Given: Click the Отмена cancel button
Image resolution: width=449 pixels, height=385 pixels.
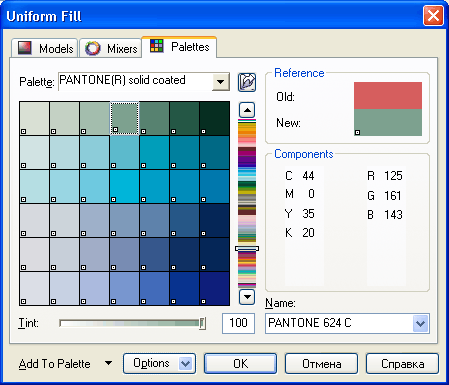Looking at the screenshot, I should tap(321, 363).
